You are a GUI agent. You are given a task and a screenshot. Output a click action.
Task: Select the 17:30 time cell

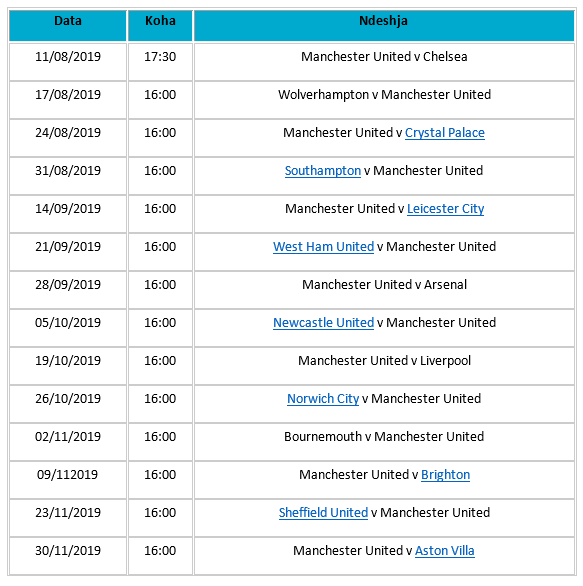point(160,62)
